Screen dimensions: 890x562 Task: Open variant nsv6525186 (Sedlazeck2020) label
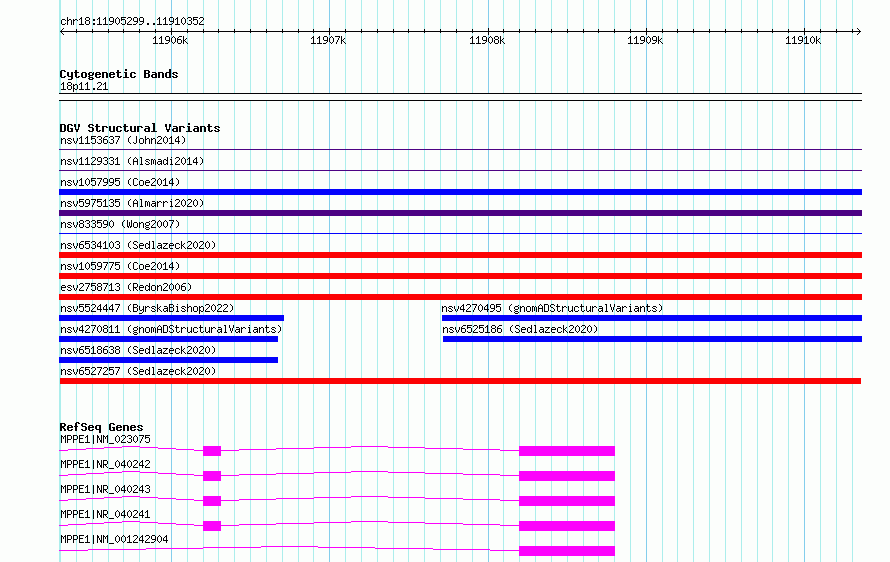click(x=520, y=329)
